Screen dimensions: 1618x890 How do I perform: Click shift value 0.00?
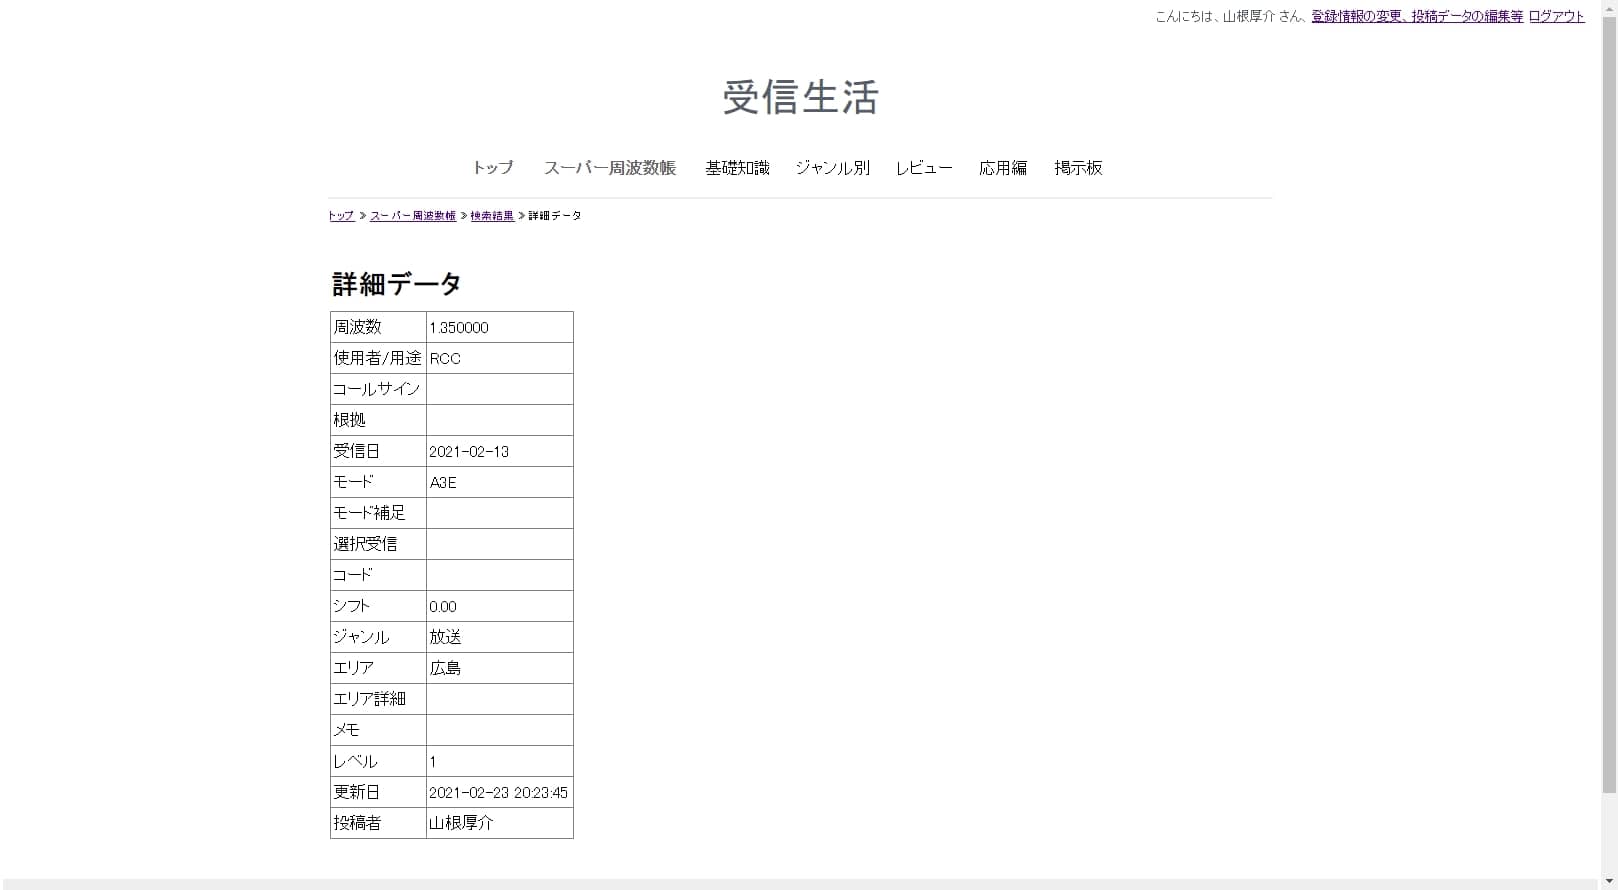443,606
